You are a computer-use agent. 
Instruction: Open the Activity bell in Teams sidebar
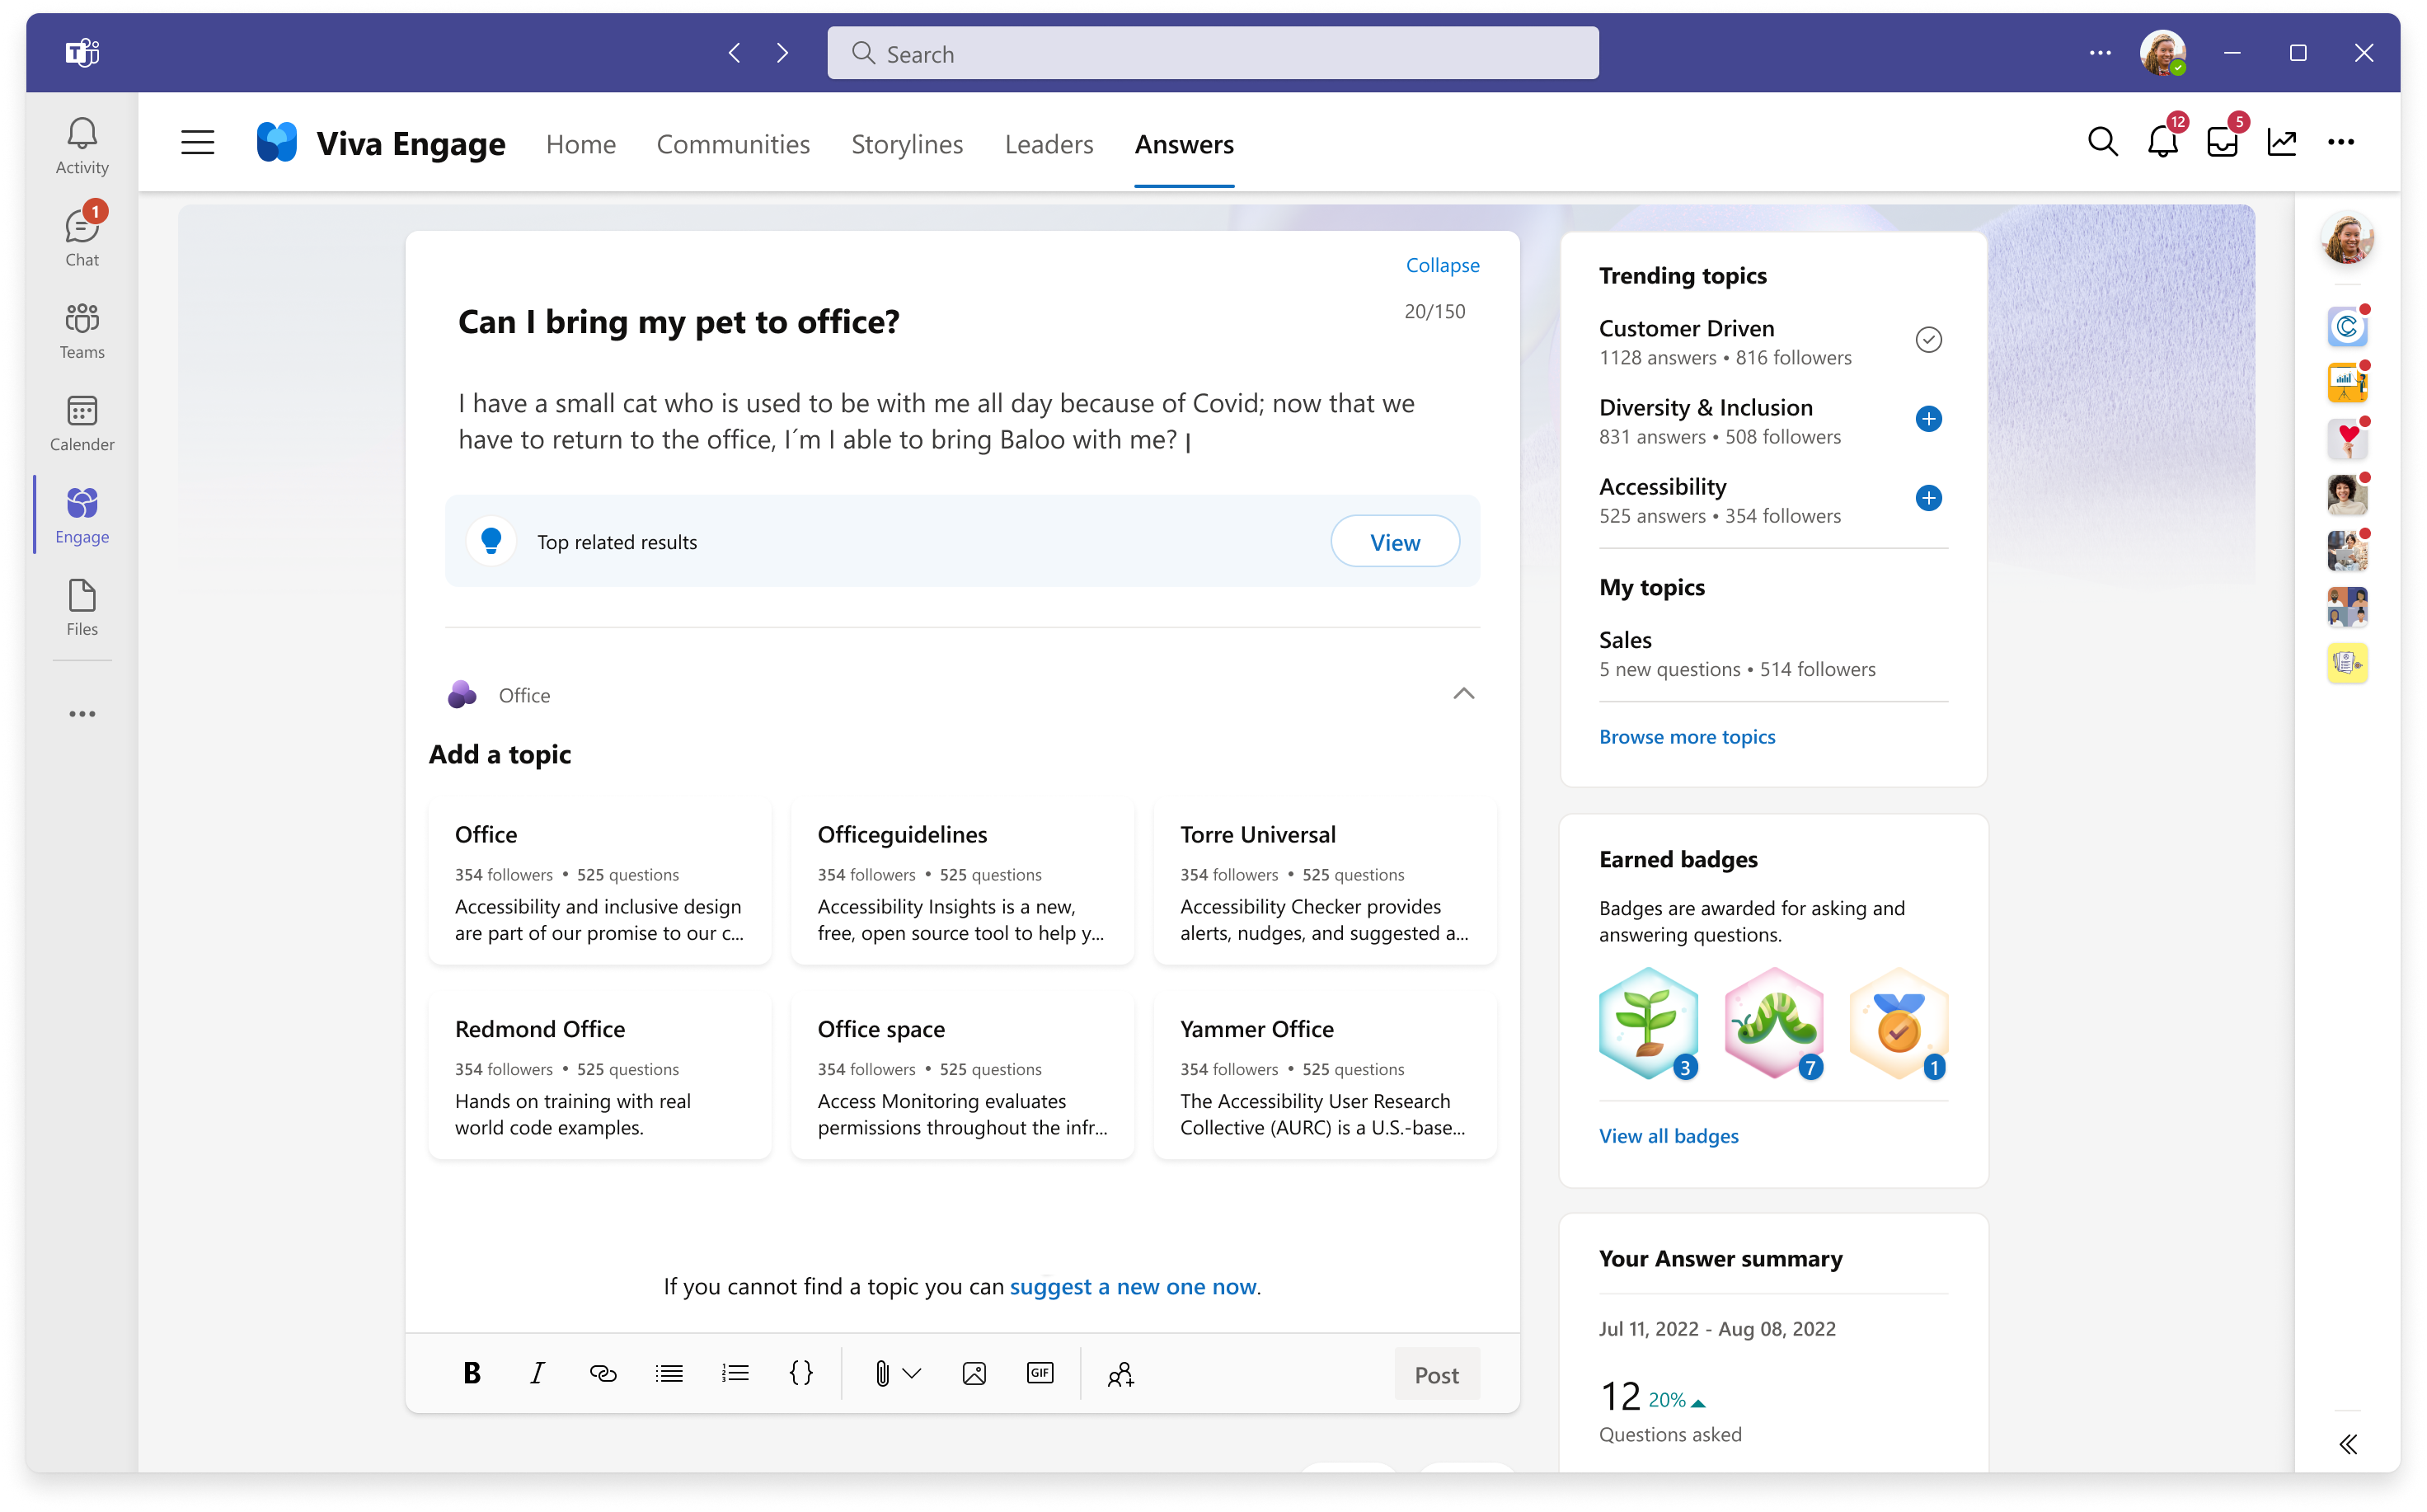(82, 146)
